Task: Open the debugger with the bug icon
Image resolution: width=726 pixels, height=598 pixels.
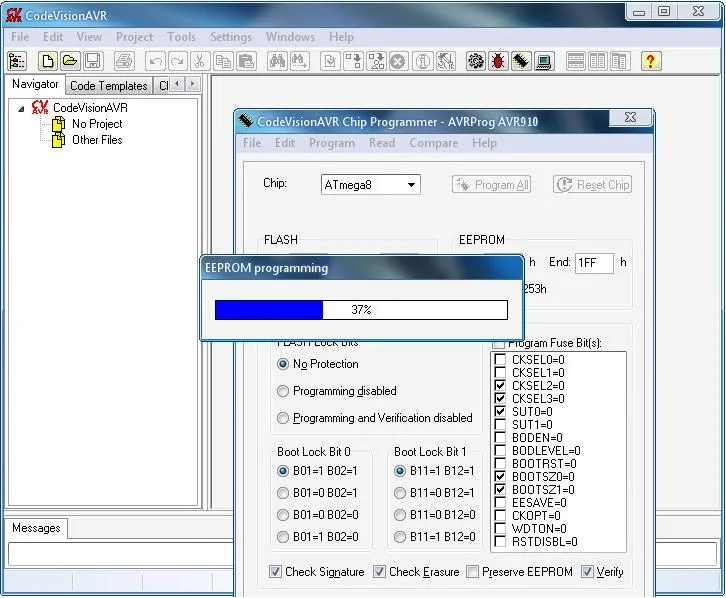Action: [x=498, y=61]
